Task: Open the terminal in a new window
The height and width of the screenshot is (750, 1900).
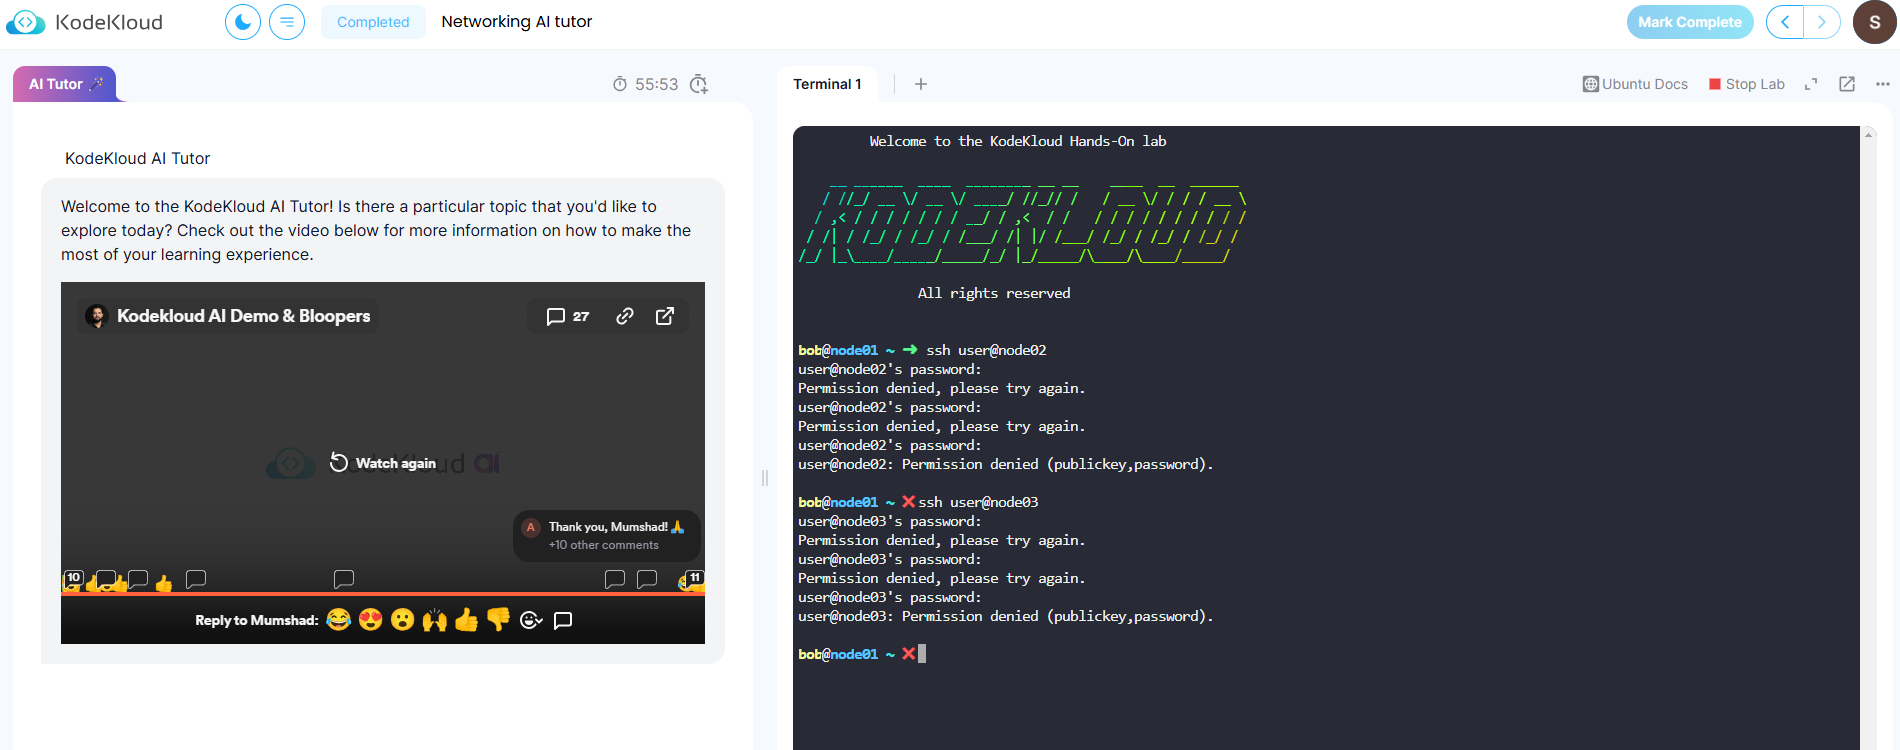Action: point(1847,84)
